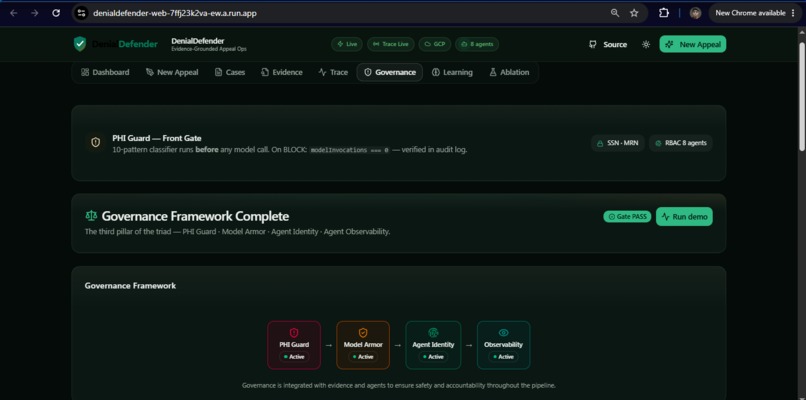806x400 pixels.
Task: Bookmark this page with the star icon
Action: tap(634, 13)
